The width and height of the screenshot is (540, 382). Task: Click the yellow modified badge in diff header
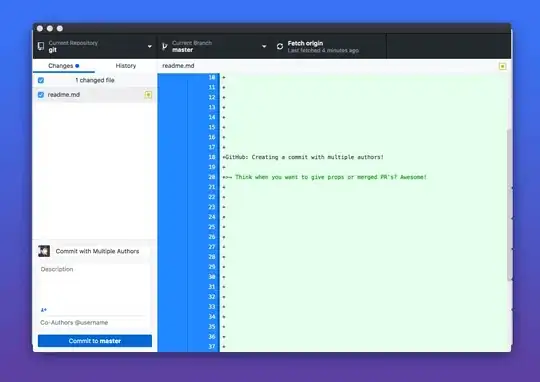502,66
